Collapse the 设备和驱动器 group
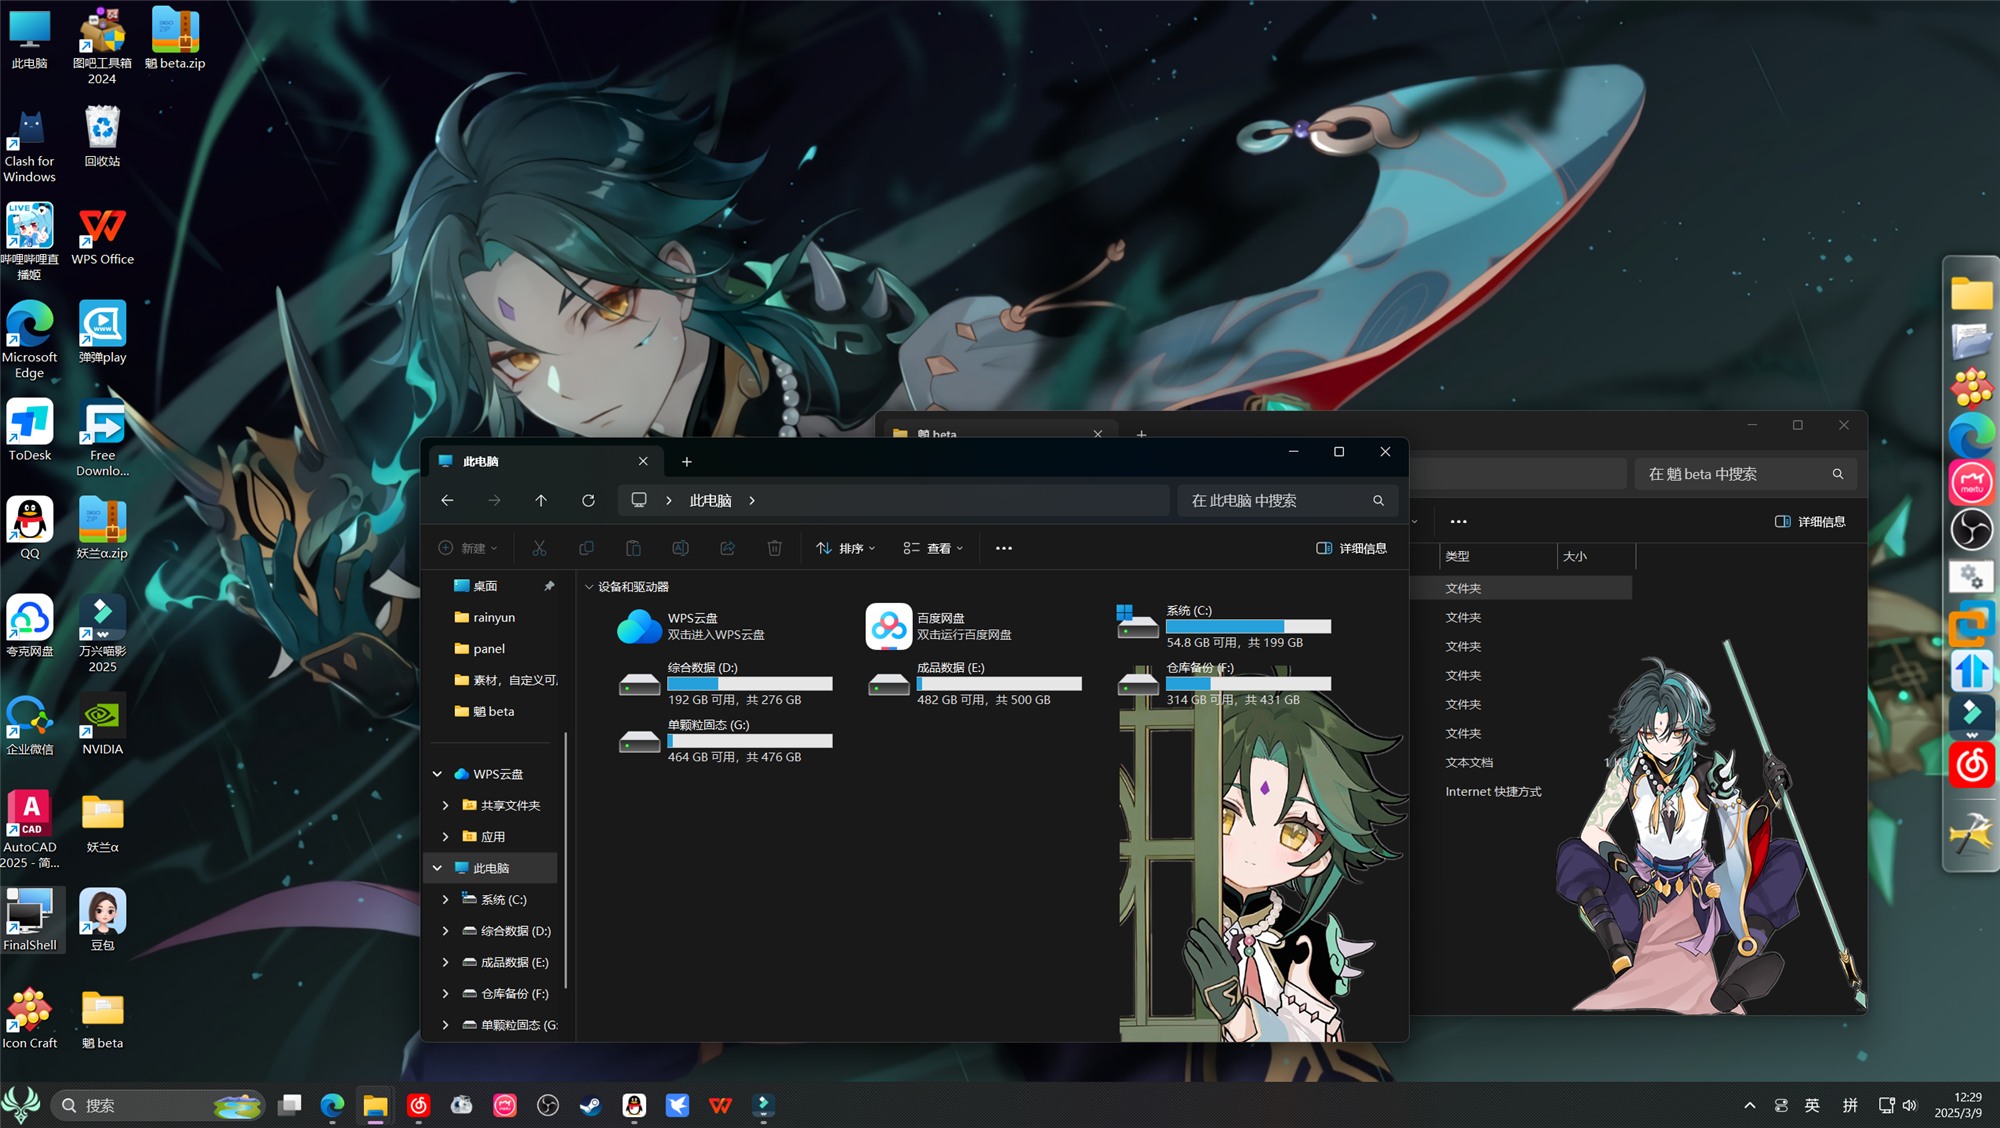 coord(589,587)
